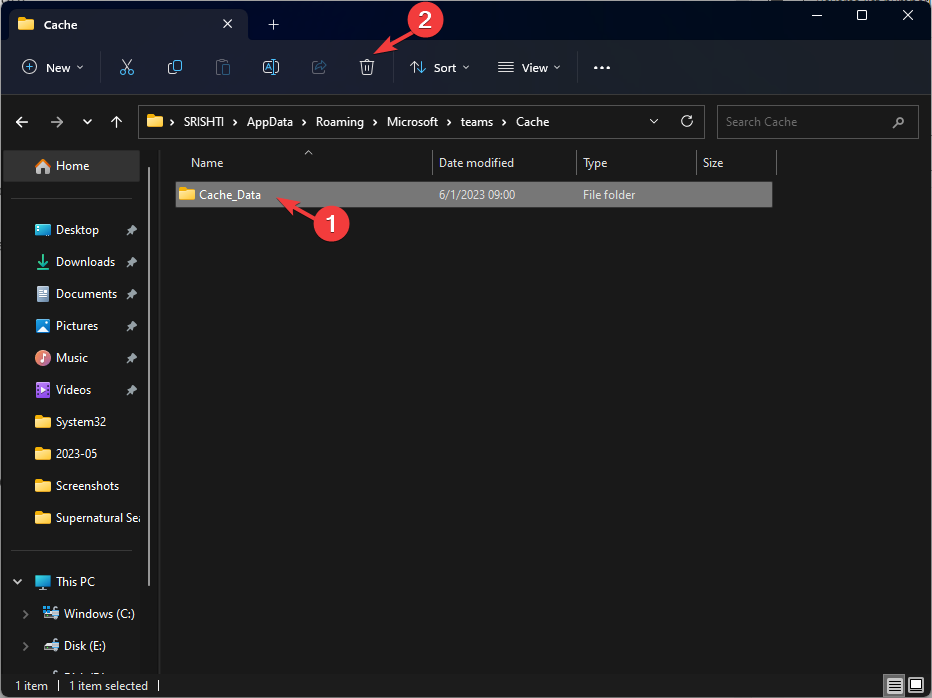Unpin Music using its pin icon
Viewport: 932px width, 698px height.
pyautogui.click(x=131, y=359)
